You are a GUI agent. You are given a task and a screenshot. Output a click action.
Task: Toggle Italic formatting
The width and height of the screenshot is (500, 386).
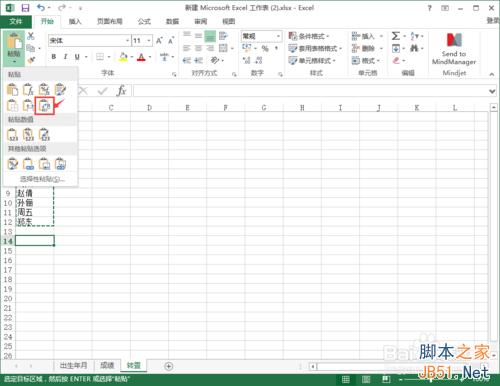(65, 57)
